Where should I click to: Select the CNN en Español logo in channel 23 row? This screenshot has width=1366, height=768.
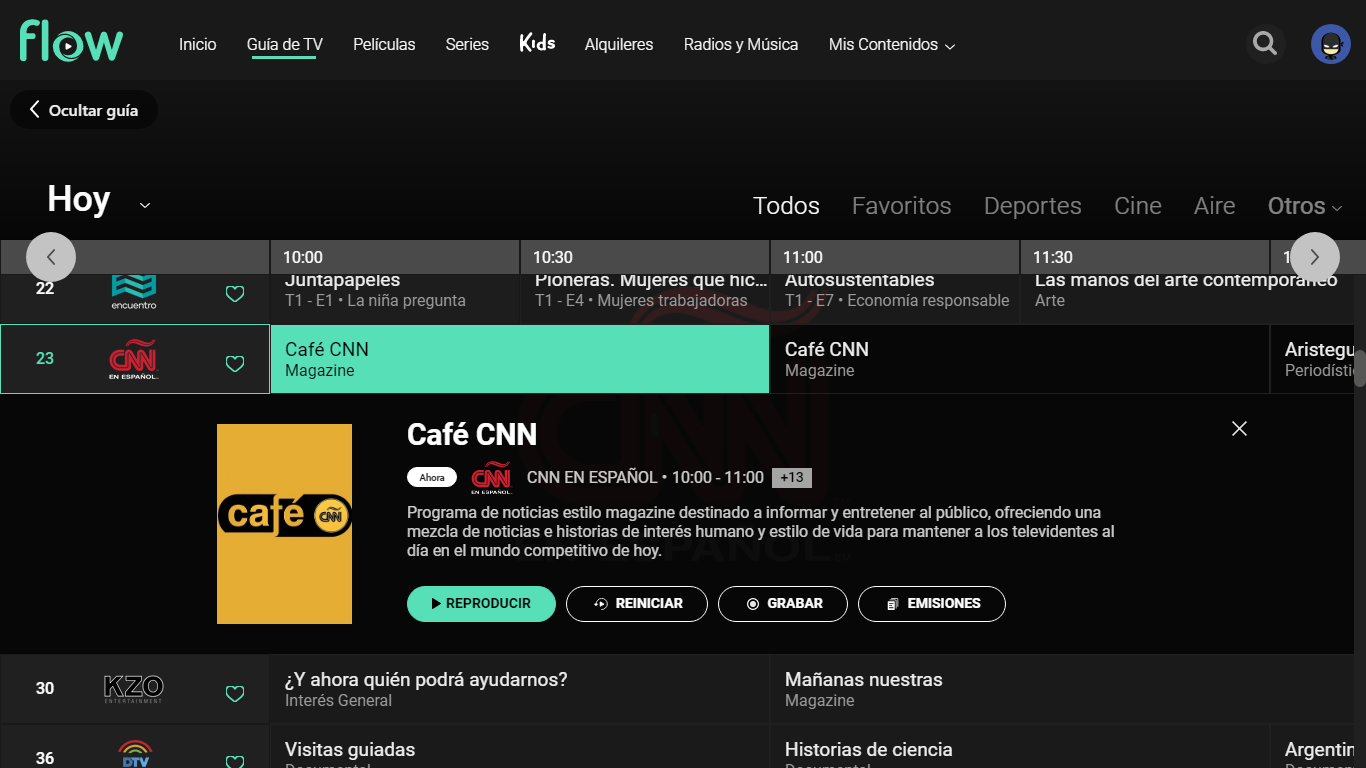tap(134, 360)
